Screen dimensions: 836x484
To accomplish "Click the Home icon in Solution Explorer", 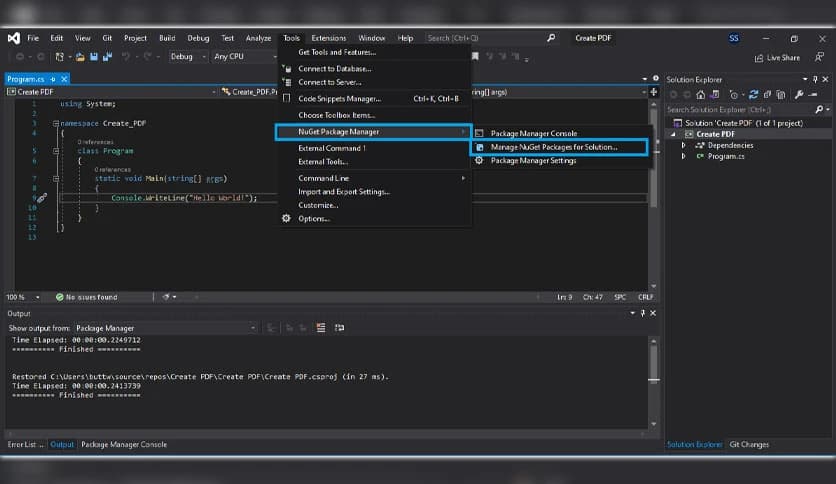I will (701, 95).
